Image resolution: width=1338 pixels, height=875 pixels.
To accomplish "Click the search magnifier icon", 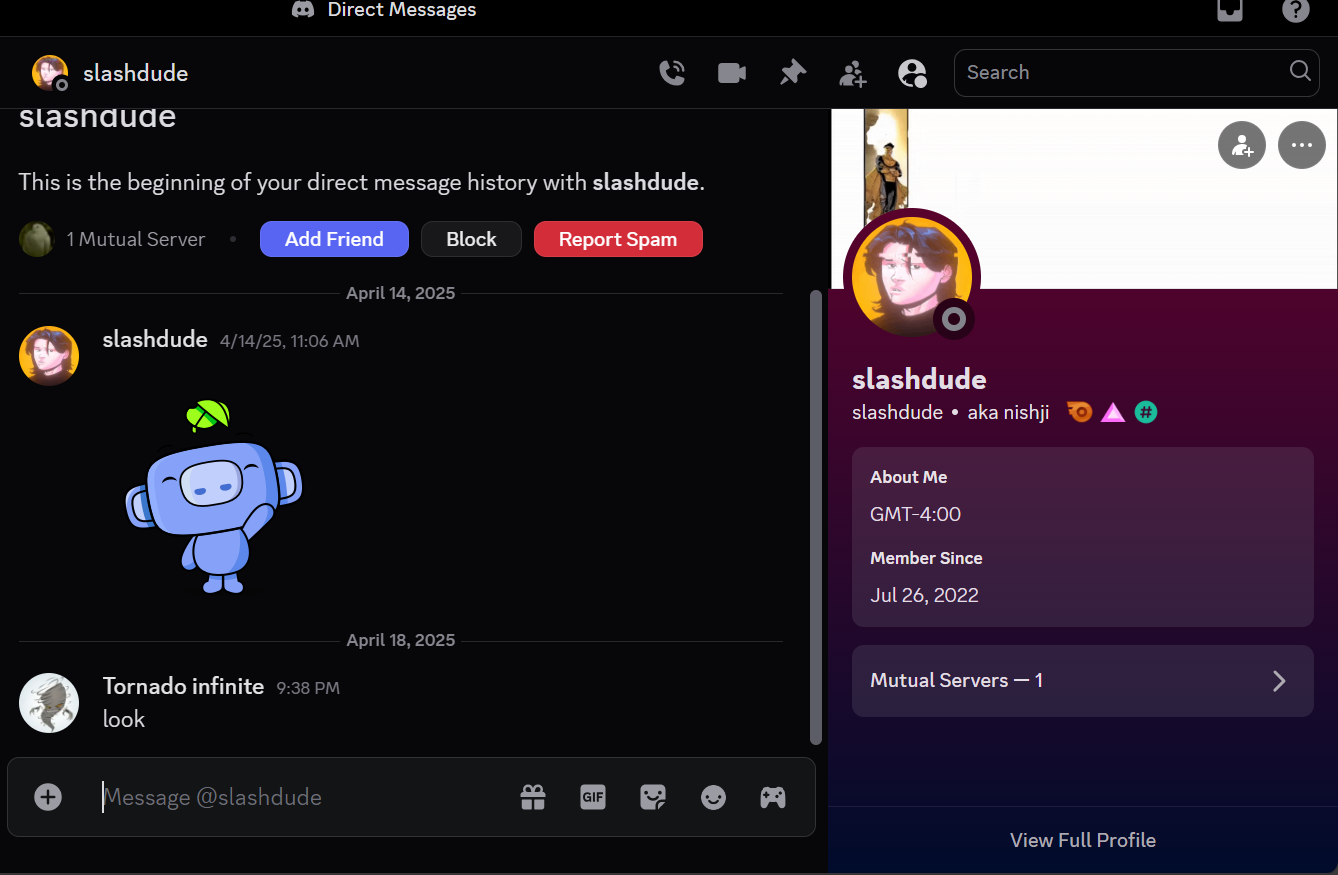I will (1300, 71).
